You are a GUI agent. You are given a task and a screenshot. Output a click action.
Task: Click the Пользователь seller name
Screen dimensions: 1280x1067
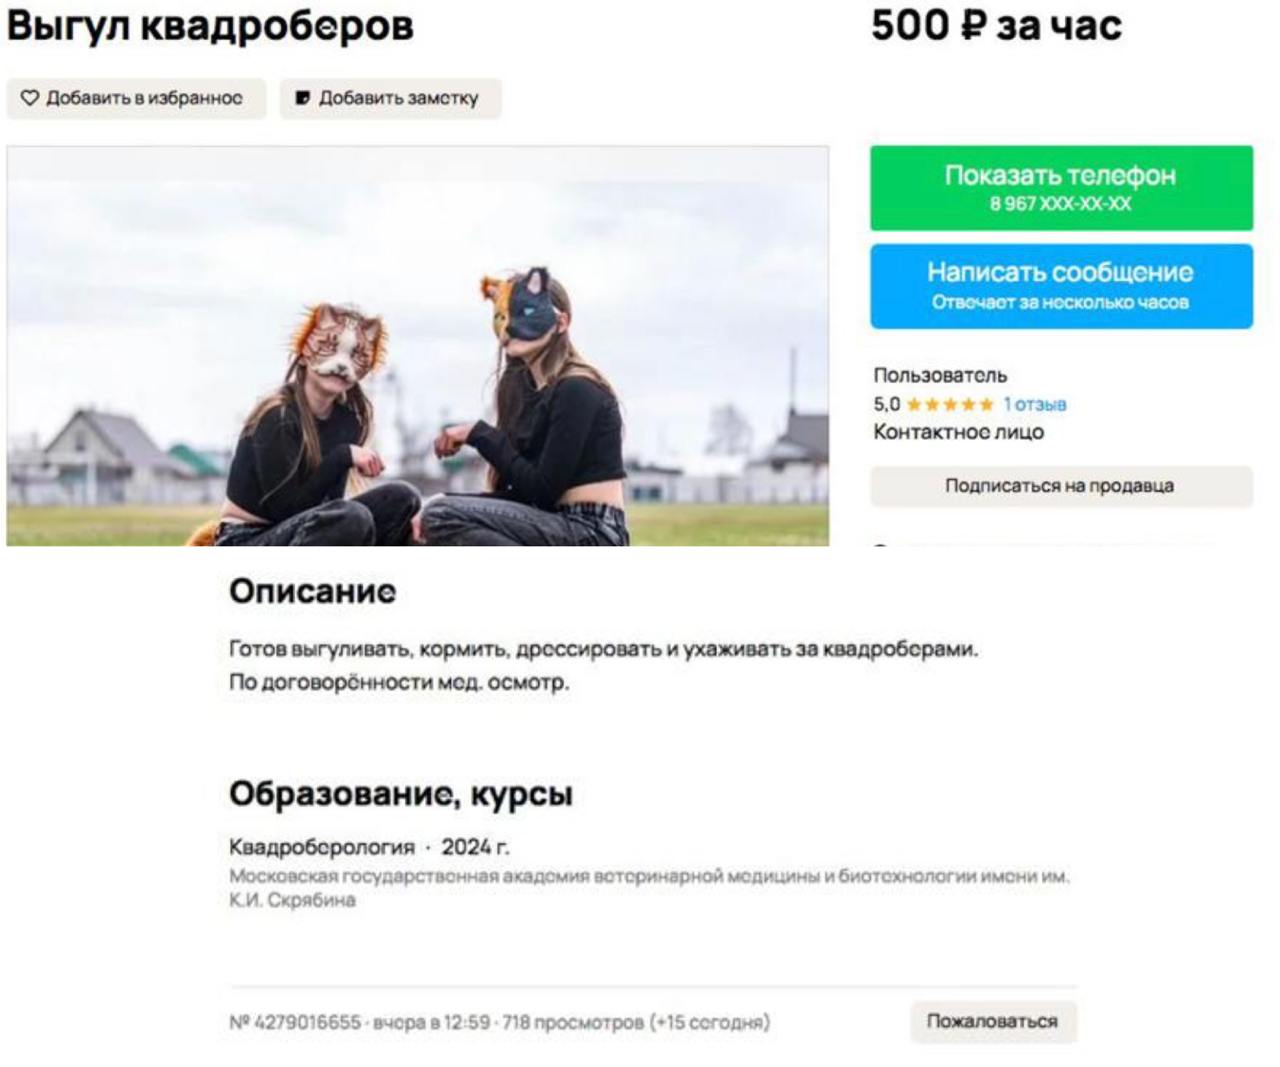point(940,375)
